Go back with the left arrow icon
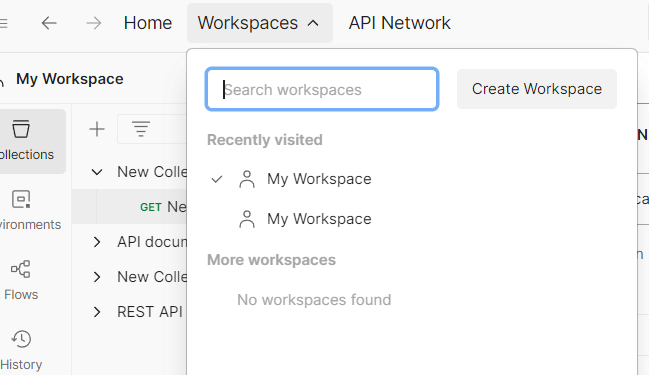 49,23
